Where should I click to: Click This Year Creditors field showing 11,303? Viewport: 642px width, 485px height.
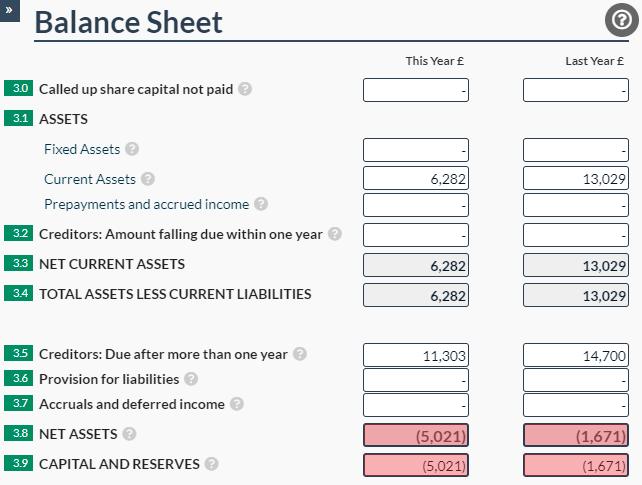pyautogui.click(x=415, y=355)
